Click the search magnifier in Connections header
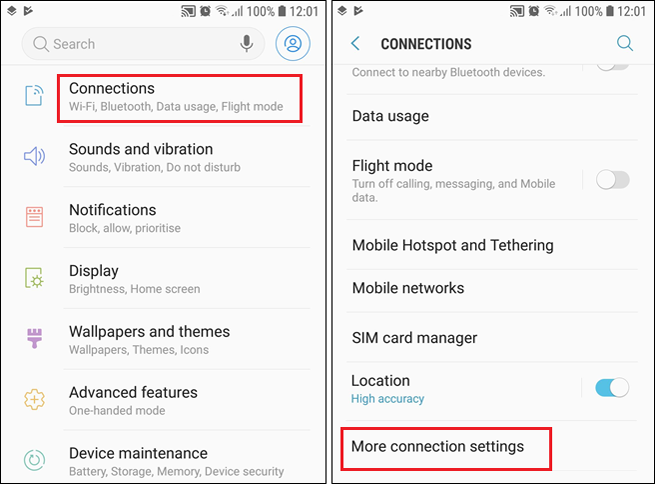 coord(625,43)
